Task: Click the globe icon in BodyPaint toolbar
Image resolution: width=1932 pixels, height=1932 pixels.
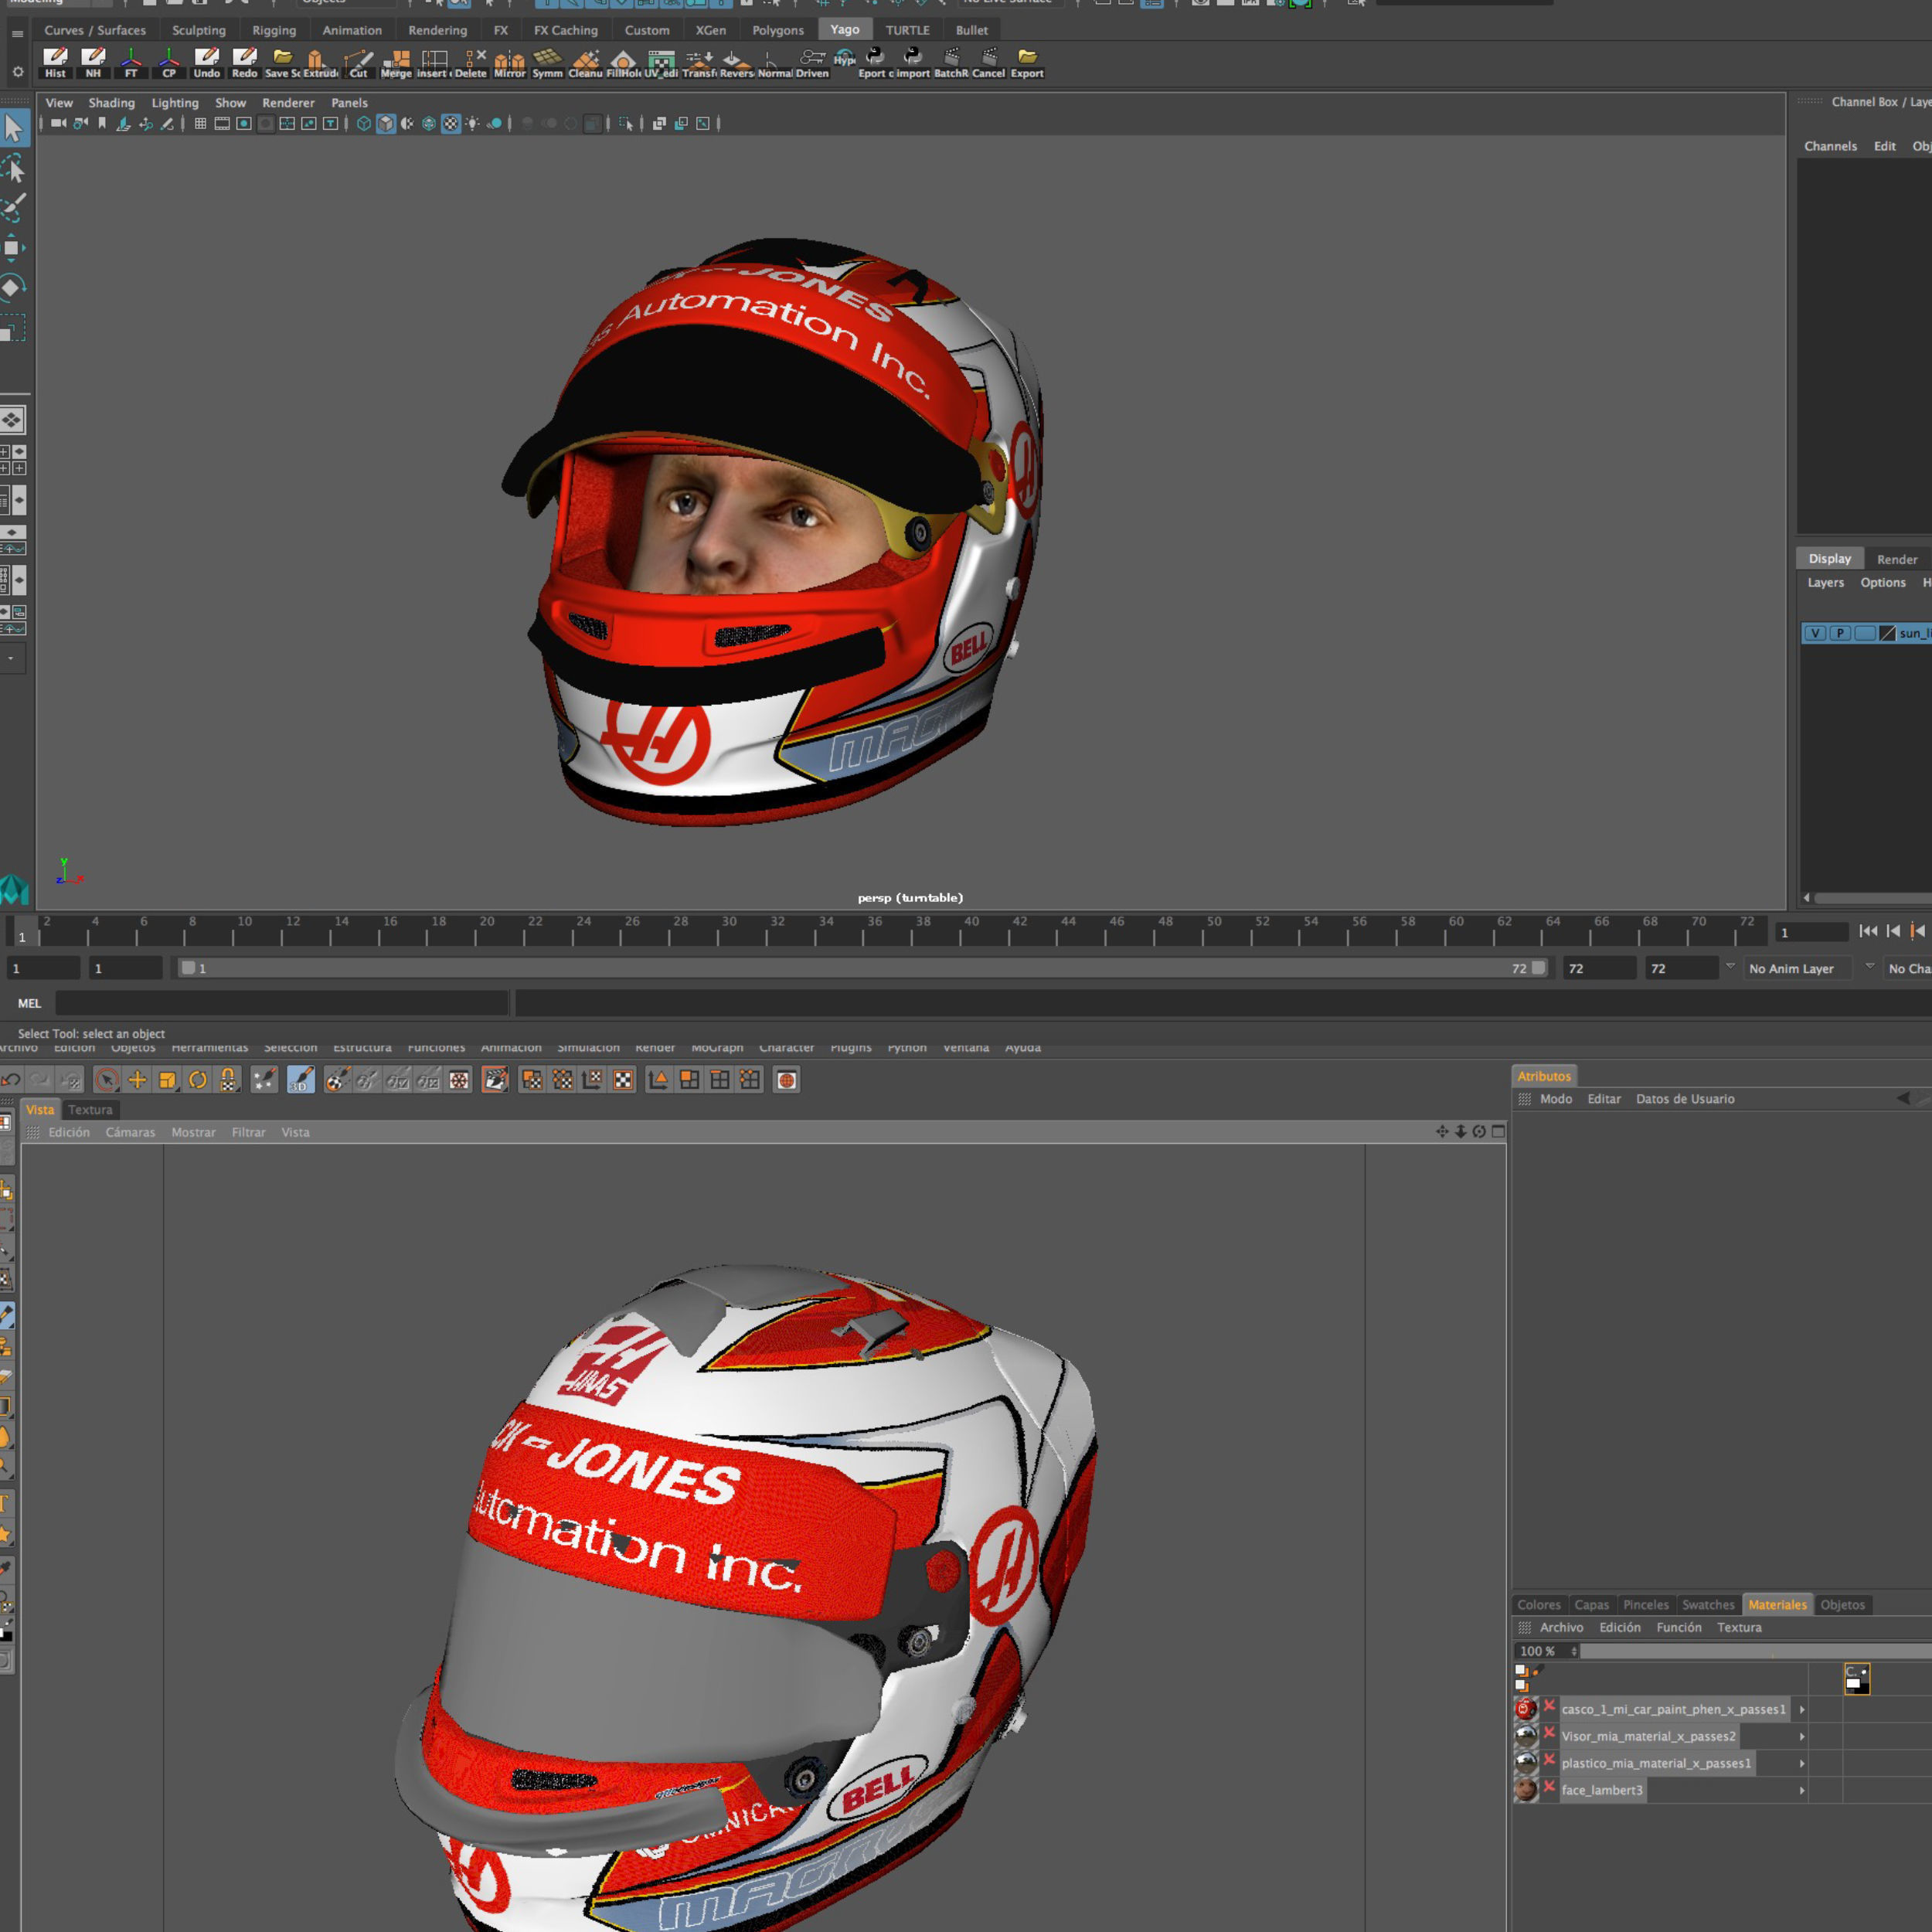Action: (x=787, y=1080)
